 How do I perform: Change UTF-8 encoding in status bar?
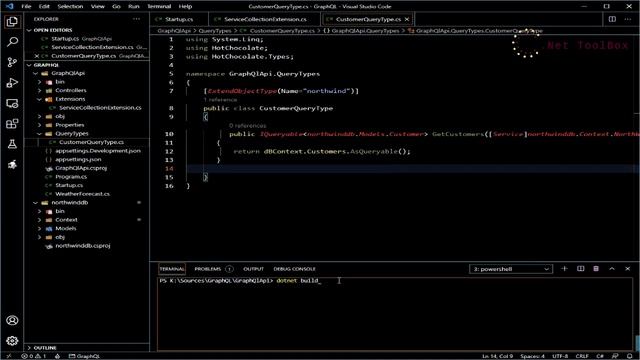point(560,356)
